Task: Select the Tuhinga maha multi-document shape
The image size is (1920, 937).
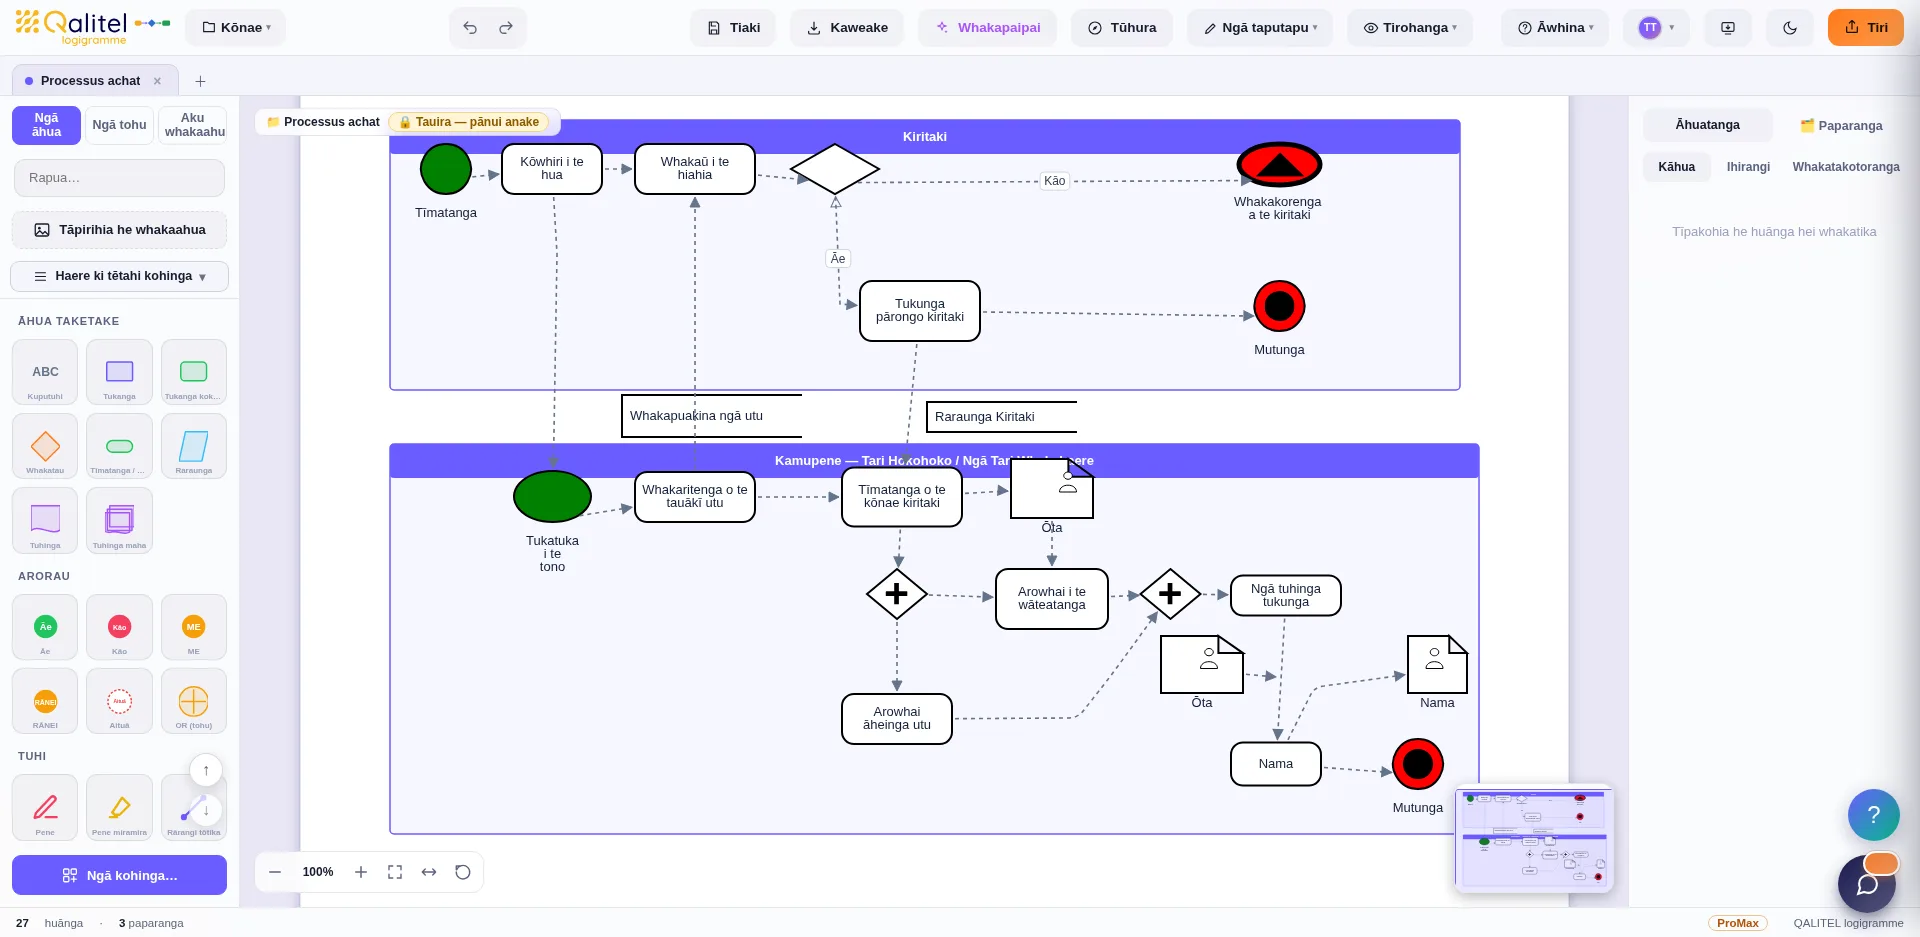Action: tap(119, 520)
